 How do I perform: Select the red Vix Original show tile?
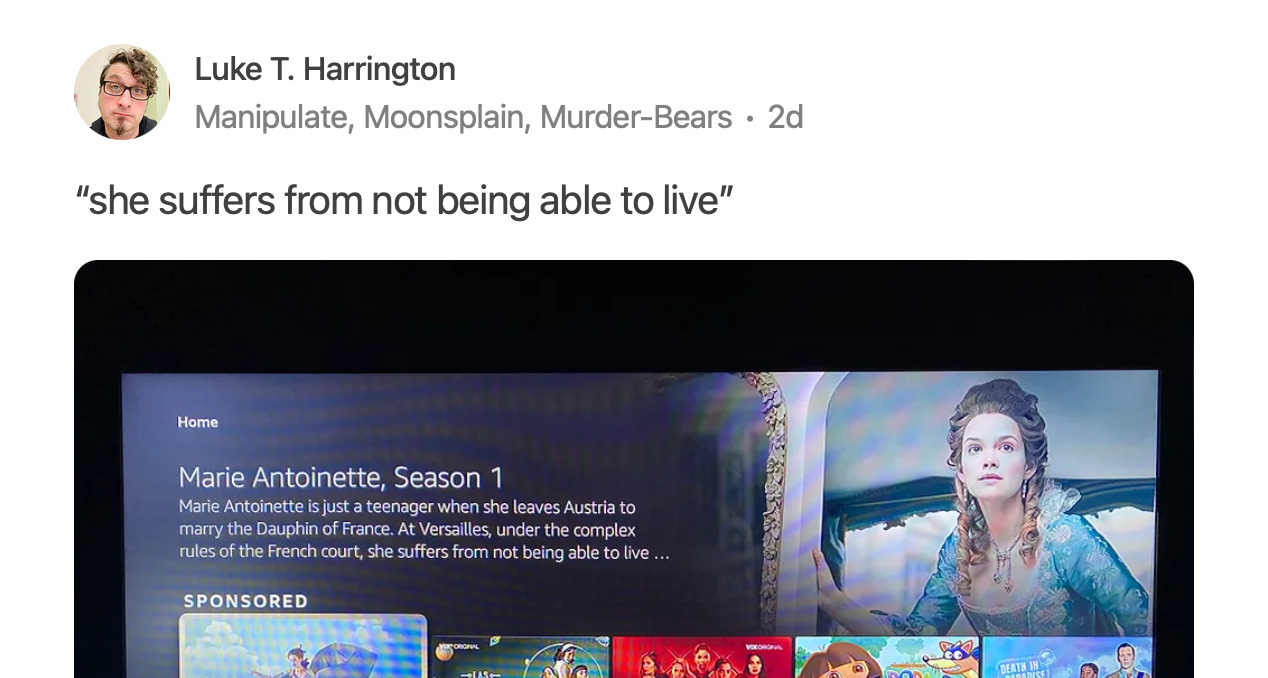pyautogui.click(x=702, y=657)
